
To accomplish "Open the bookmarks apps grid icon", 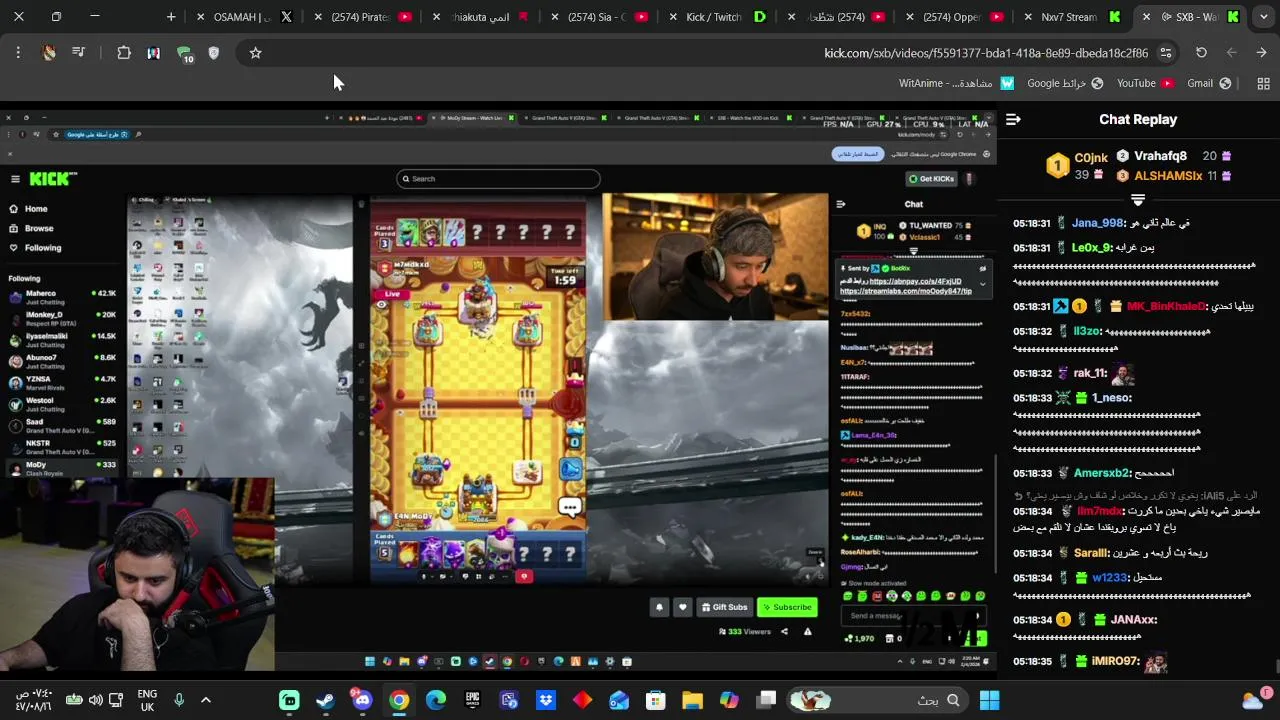I will tap(1263, 83).
